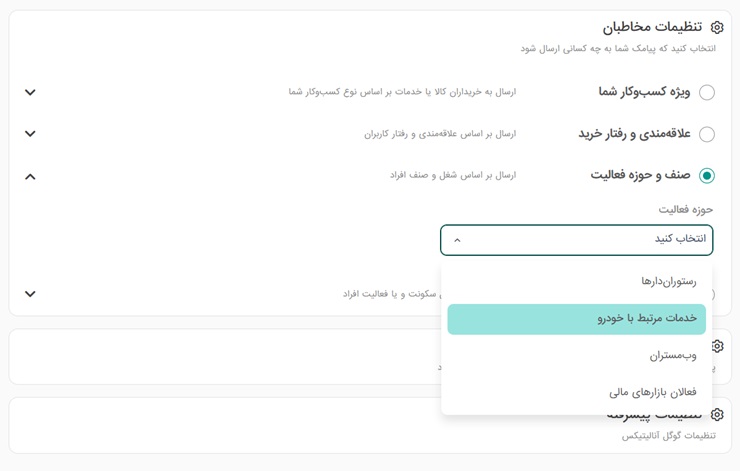
Task: Click the selected صنف و حوزه فعالیت radio button
Action: coord(707,176)
